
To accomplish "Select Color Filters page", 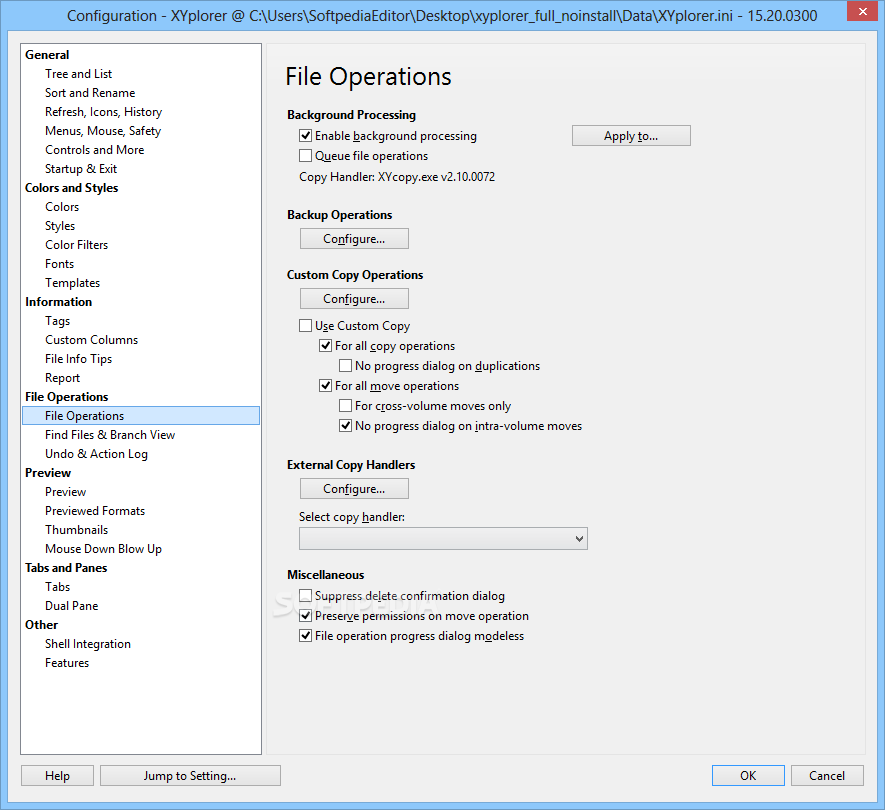I will [x=77, y=245].
